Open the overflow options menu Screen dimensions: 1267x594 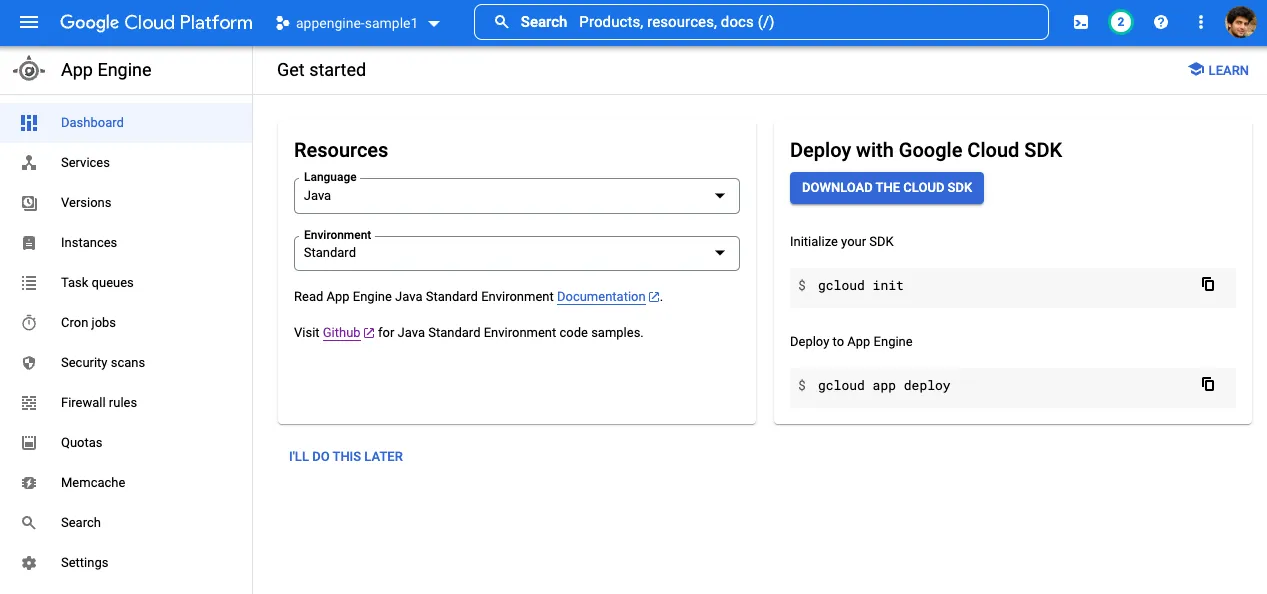tap(1200, 22)
